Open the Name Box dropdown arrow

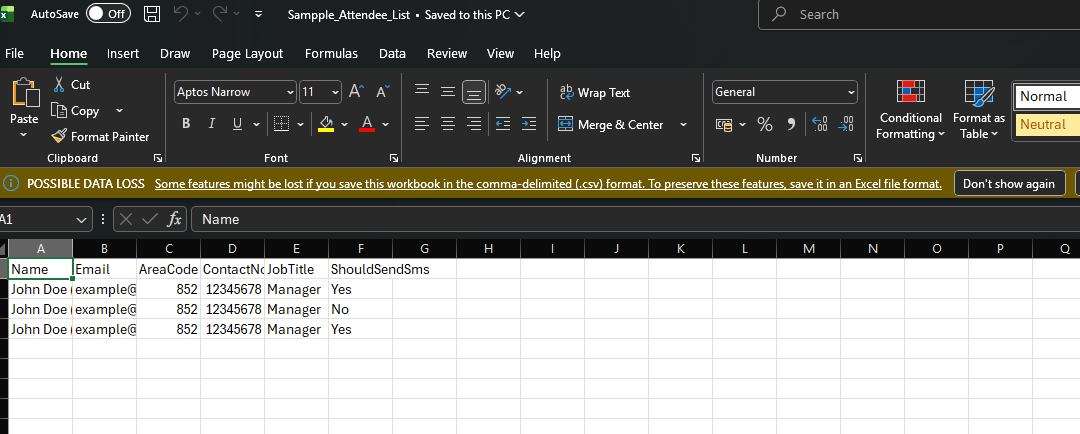[x=81, y=219]
